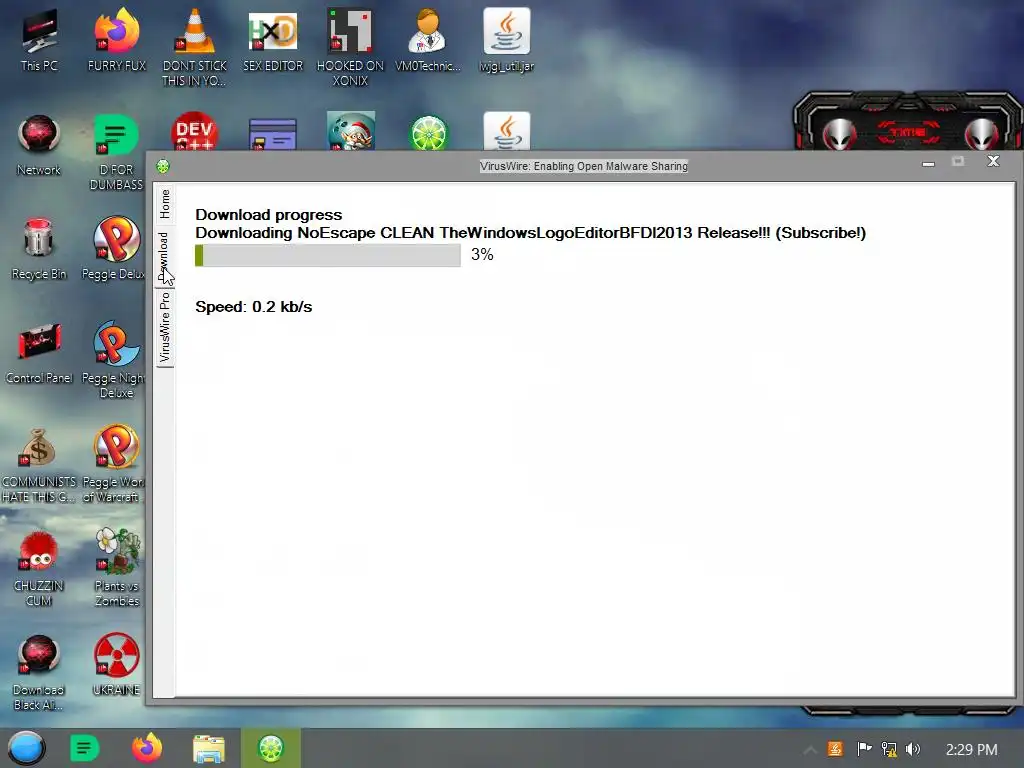Show hidden tray icons chevron

(810, 750)
